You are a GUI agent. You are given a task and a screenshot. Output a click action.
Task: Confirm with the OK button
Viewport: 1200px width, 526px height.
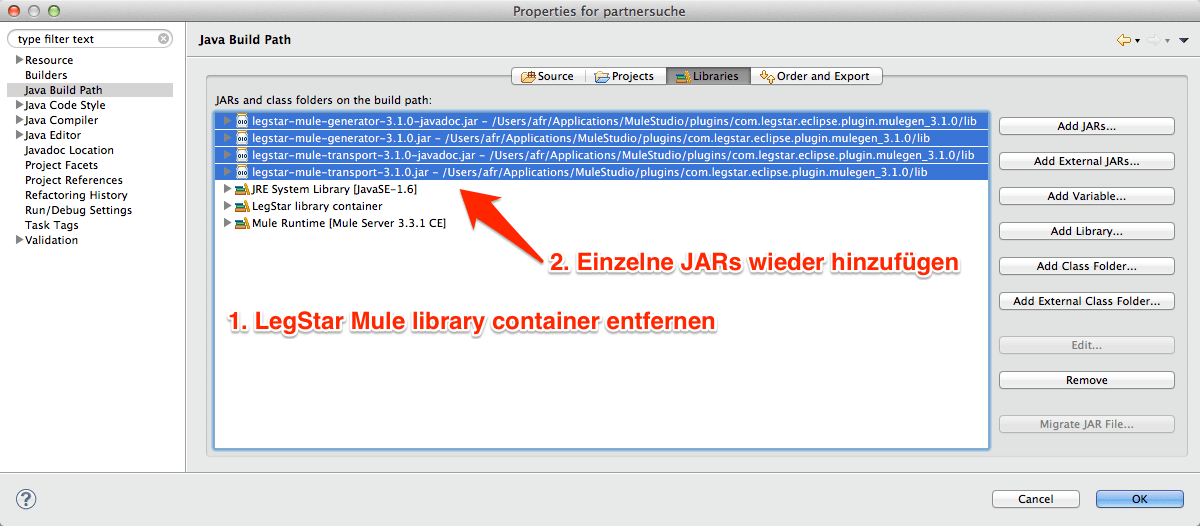click(x=1139, y=499)
